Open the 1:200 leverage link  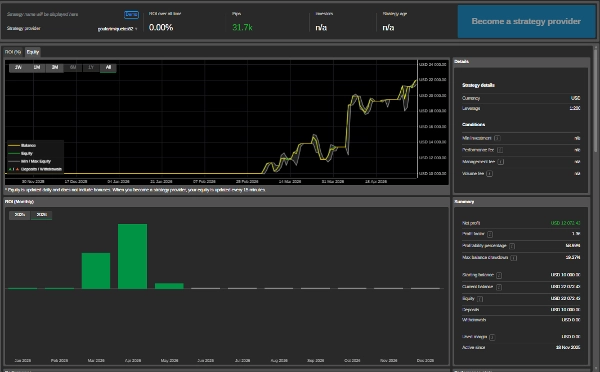point(575,108)
